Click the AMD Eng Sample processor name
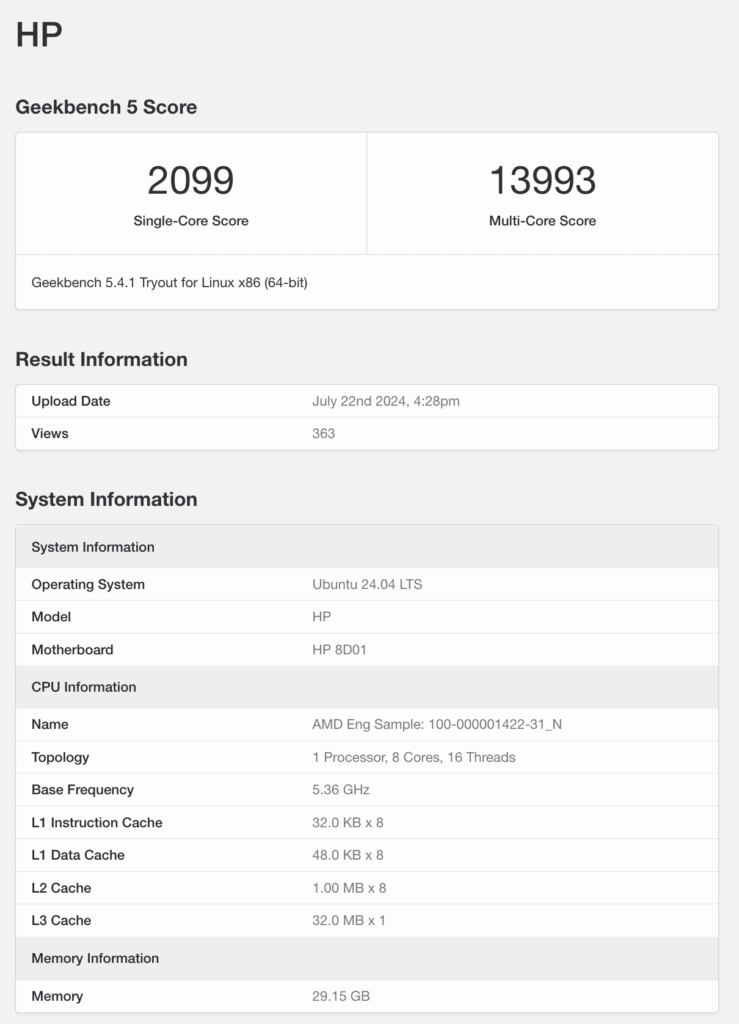This screenshot has width=739, height=1024. (437, 724)
